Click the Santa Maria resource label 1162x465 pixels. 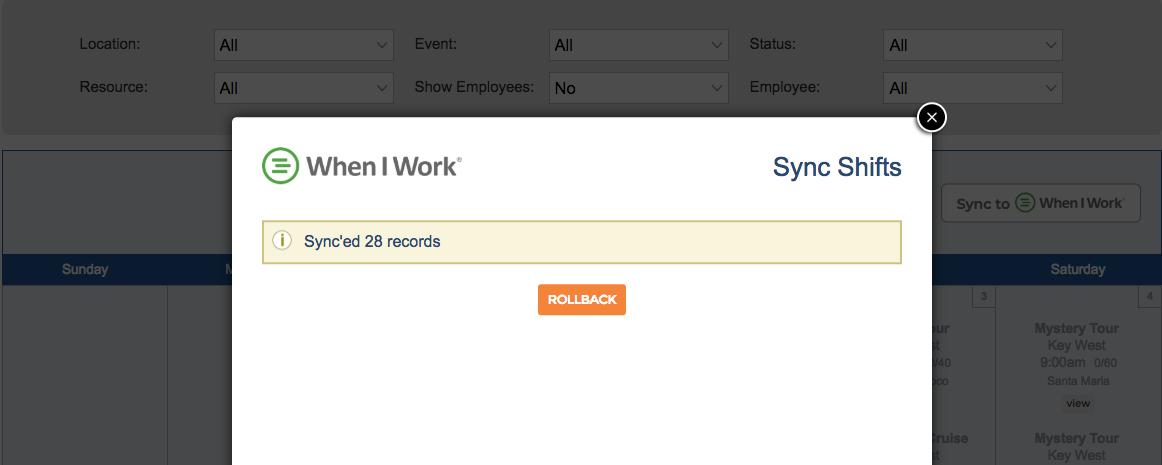pos(1078,381)
